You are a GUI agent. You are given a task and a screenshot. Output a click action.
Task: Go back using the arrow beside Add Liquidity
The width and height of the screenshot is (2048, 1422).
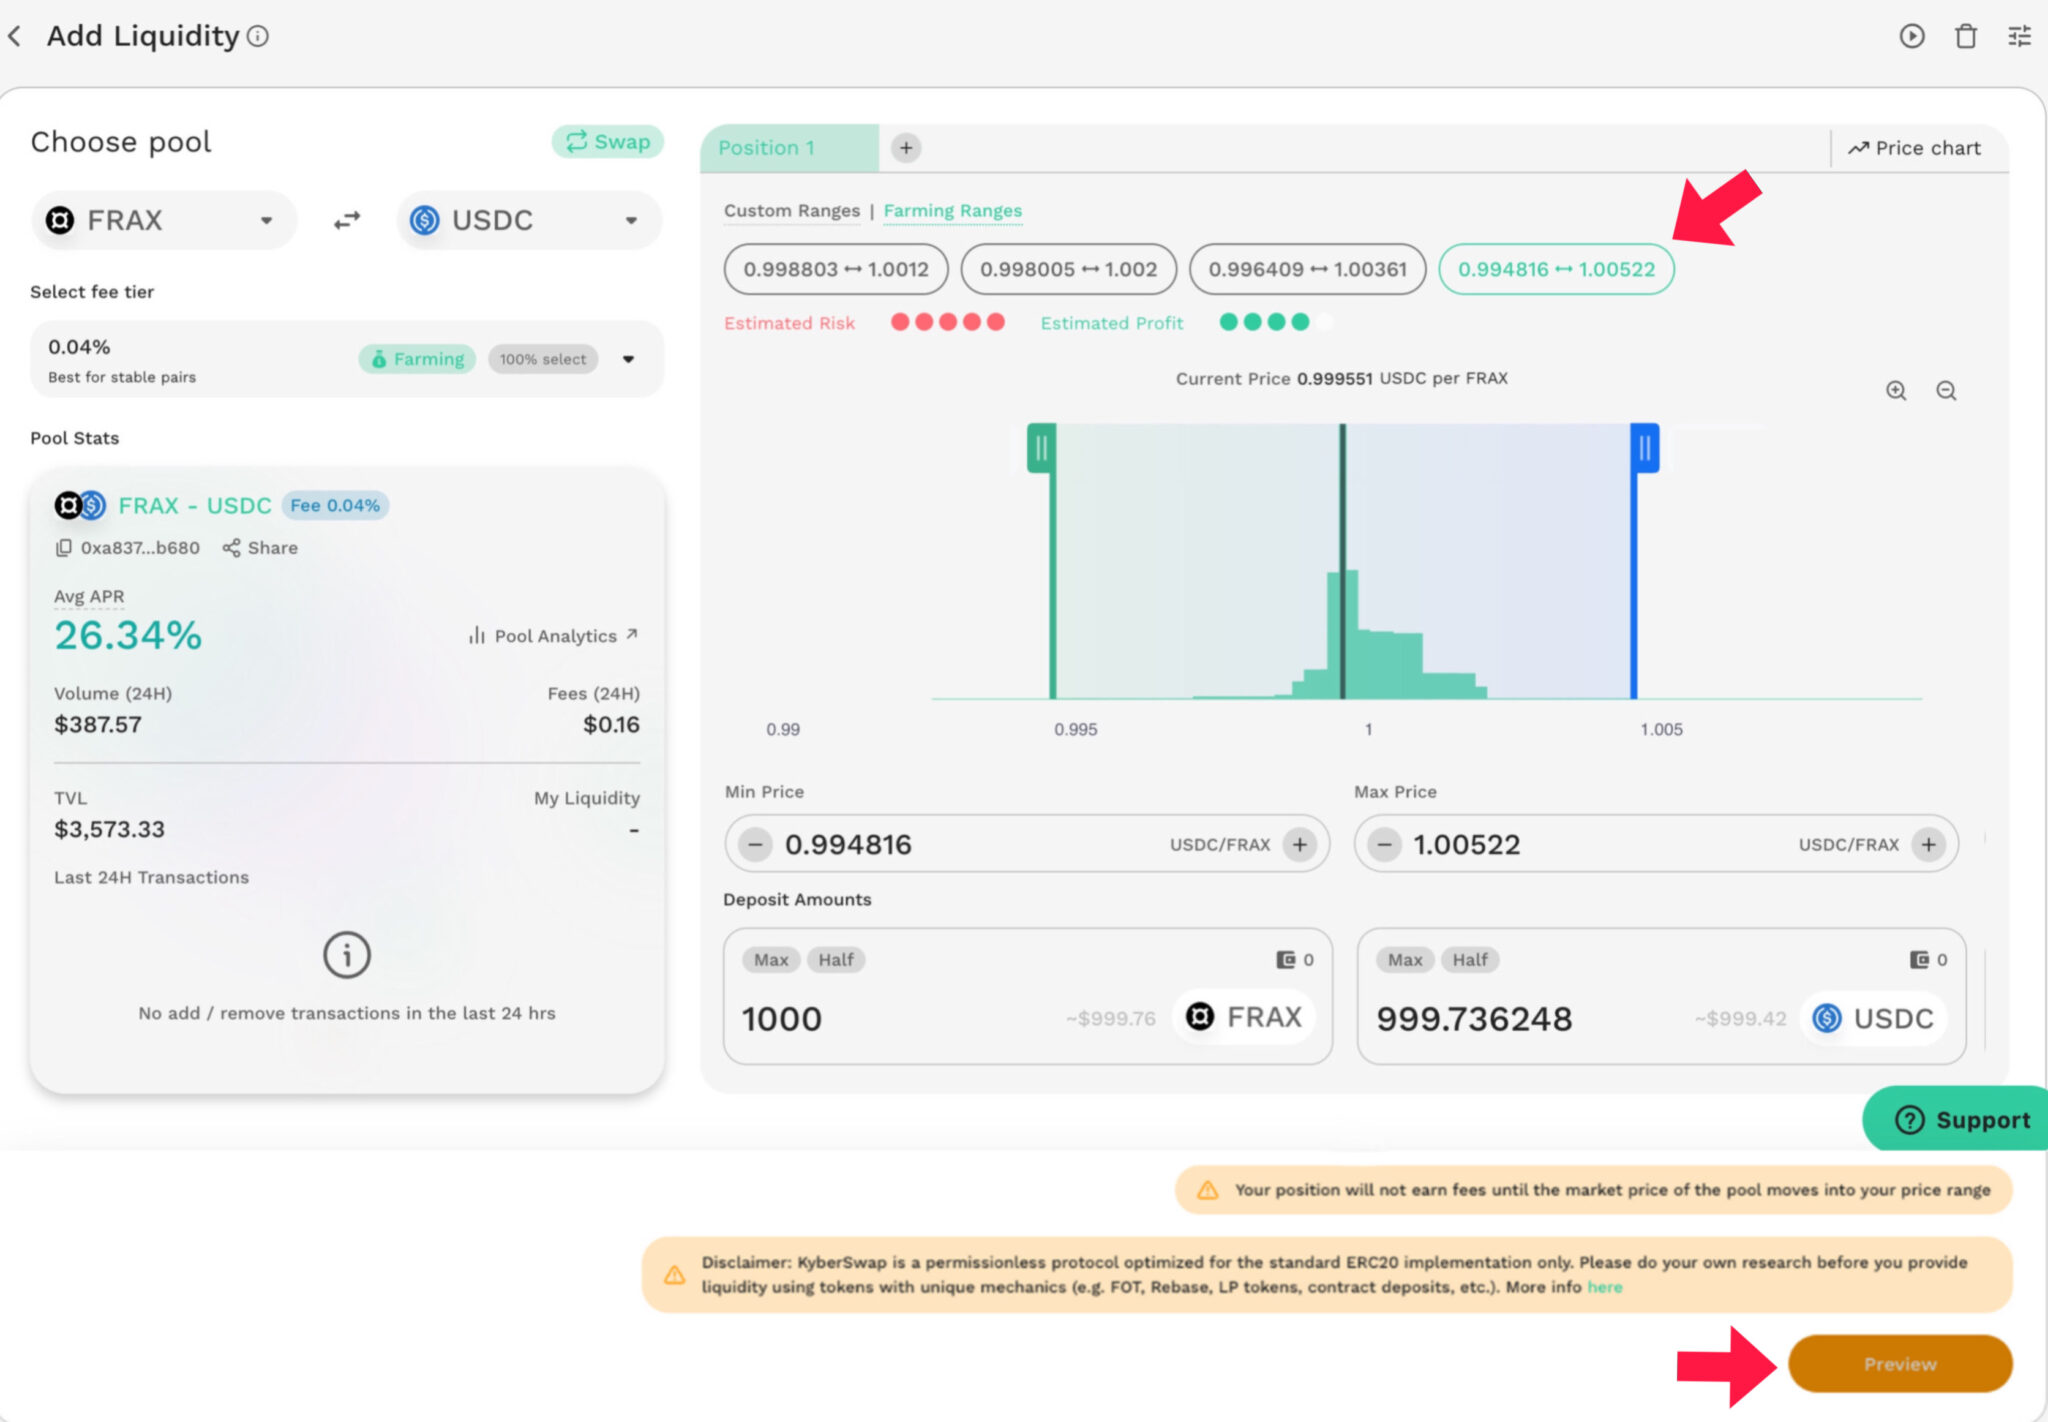tap(16, 36)
